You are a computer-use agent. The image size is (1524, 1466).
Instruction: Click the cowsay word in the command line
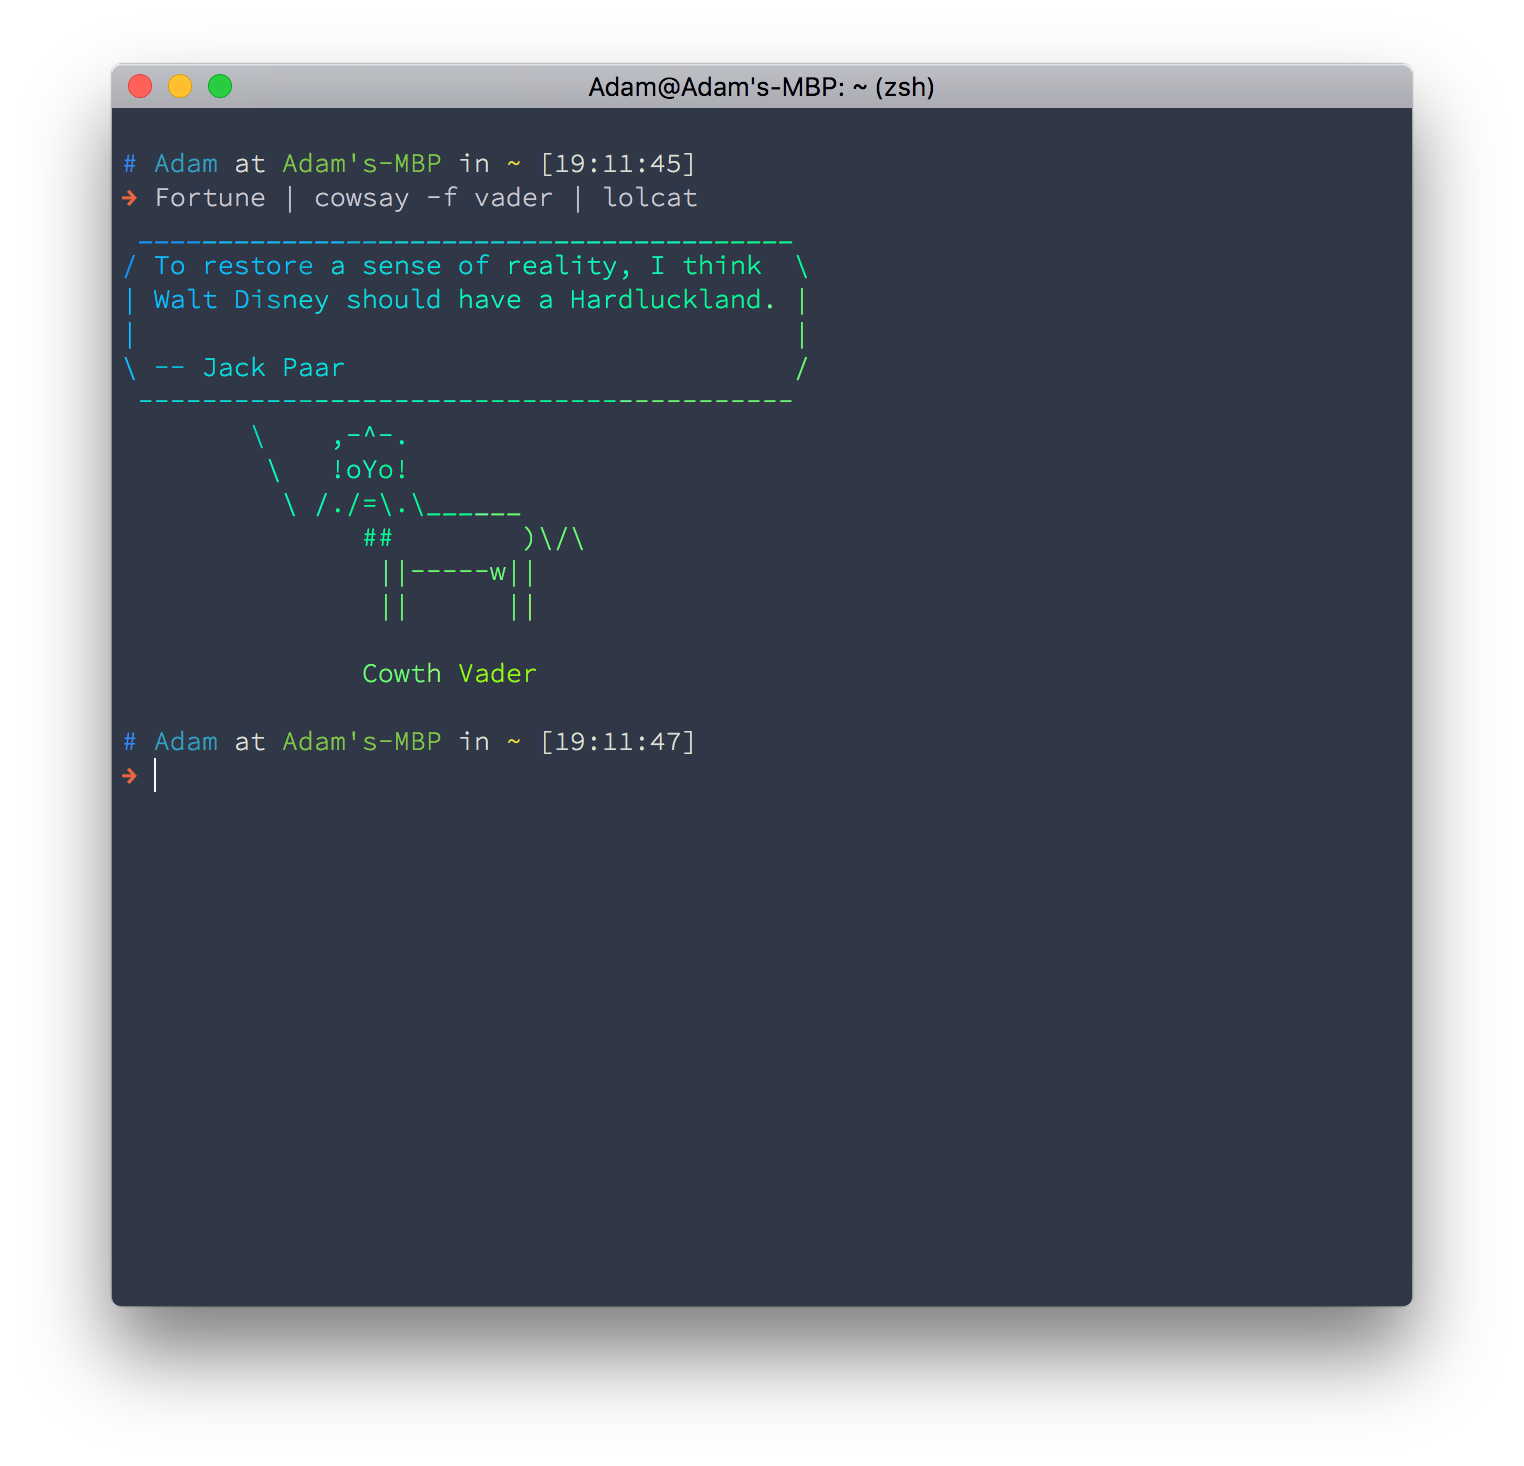coord(362,199)
